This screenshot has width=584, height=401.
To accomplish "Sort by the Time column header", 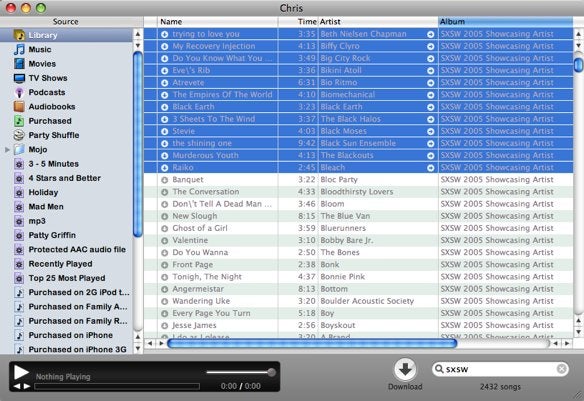I will tap(298, 22).
